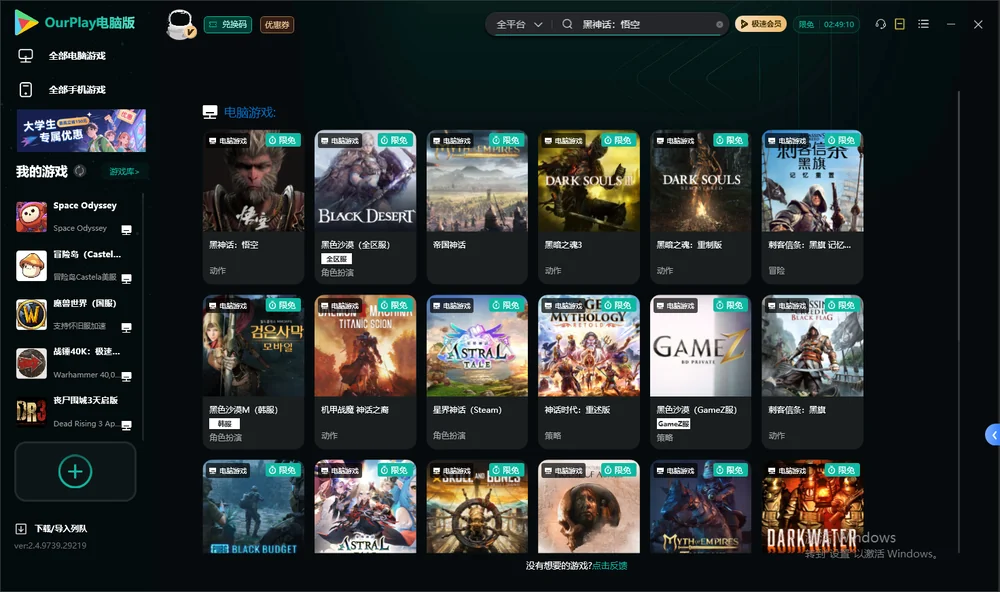Open the 黑暗之魂3 game card
The image size is (1000, 592).
point(589,207)
